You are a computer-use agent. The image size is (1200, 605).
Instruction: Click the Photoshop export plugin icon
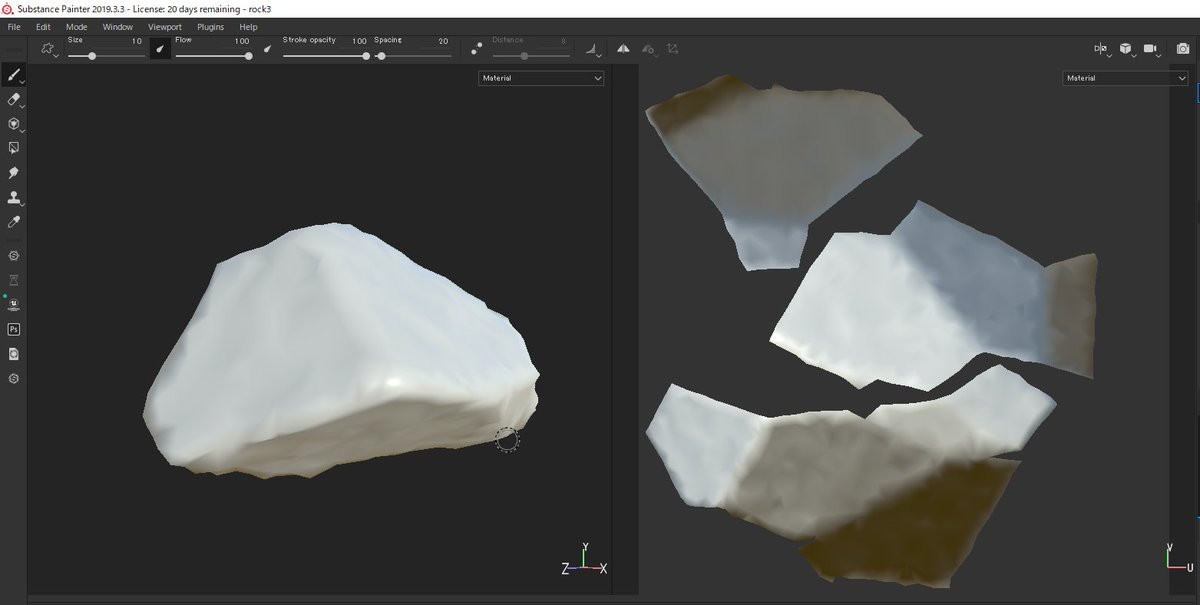pyautogui.click(x=13, y=329)
